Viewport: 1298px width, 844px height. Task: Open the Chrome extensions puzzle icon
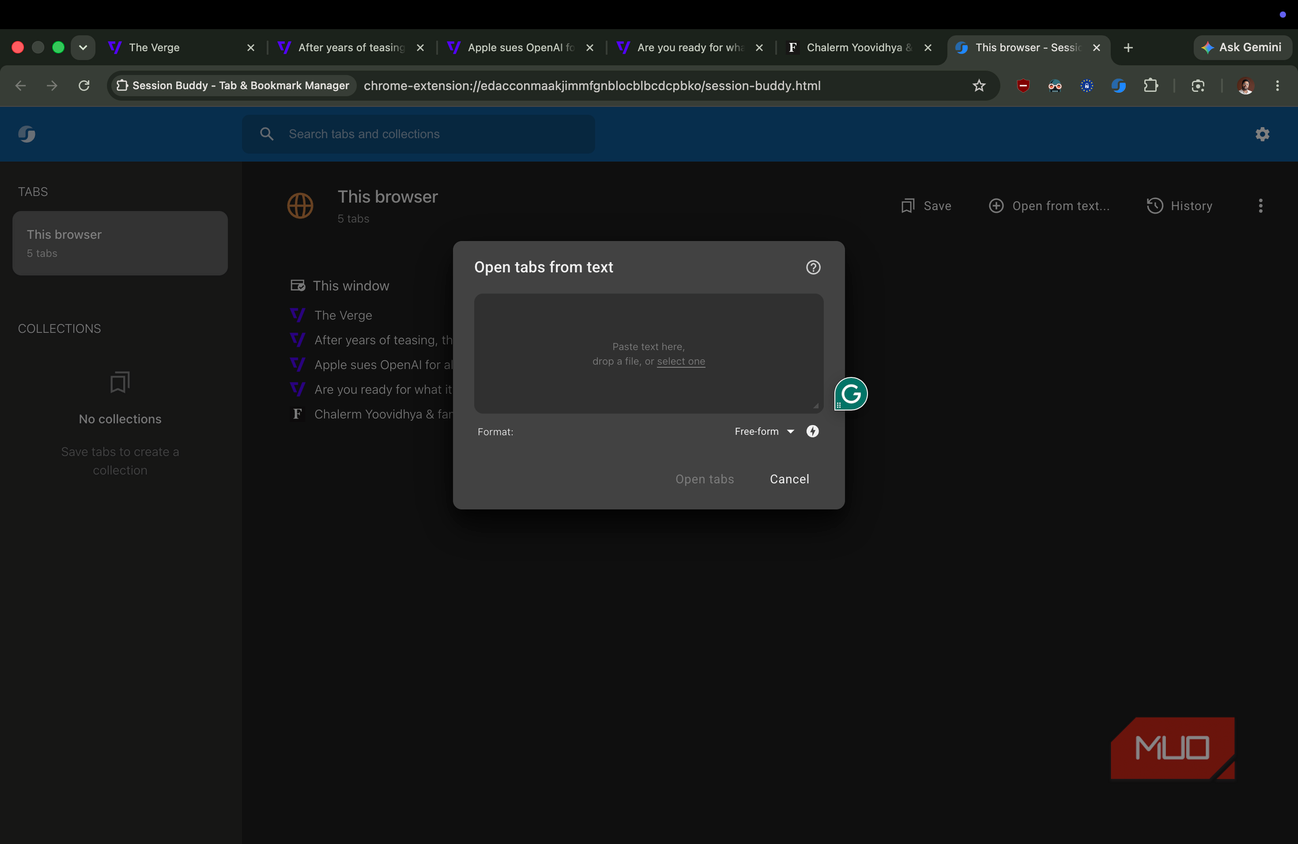pos(1151,86)
